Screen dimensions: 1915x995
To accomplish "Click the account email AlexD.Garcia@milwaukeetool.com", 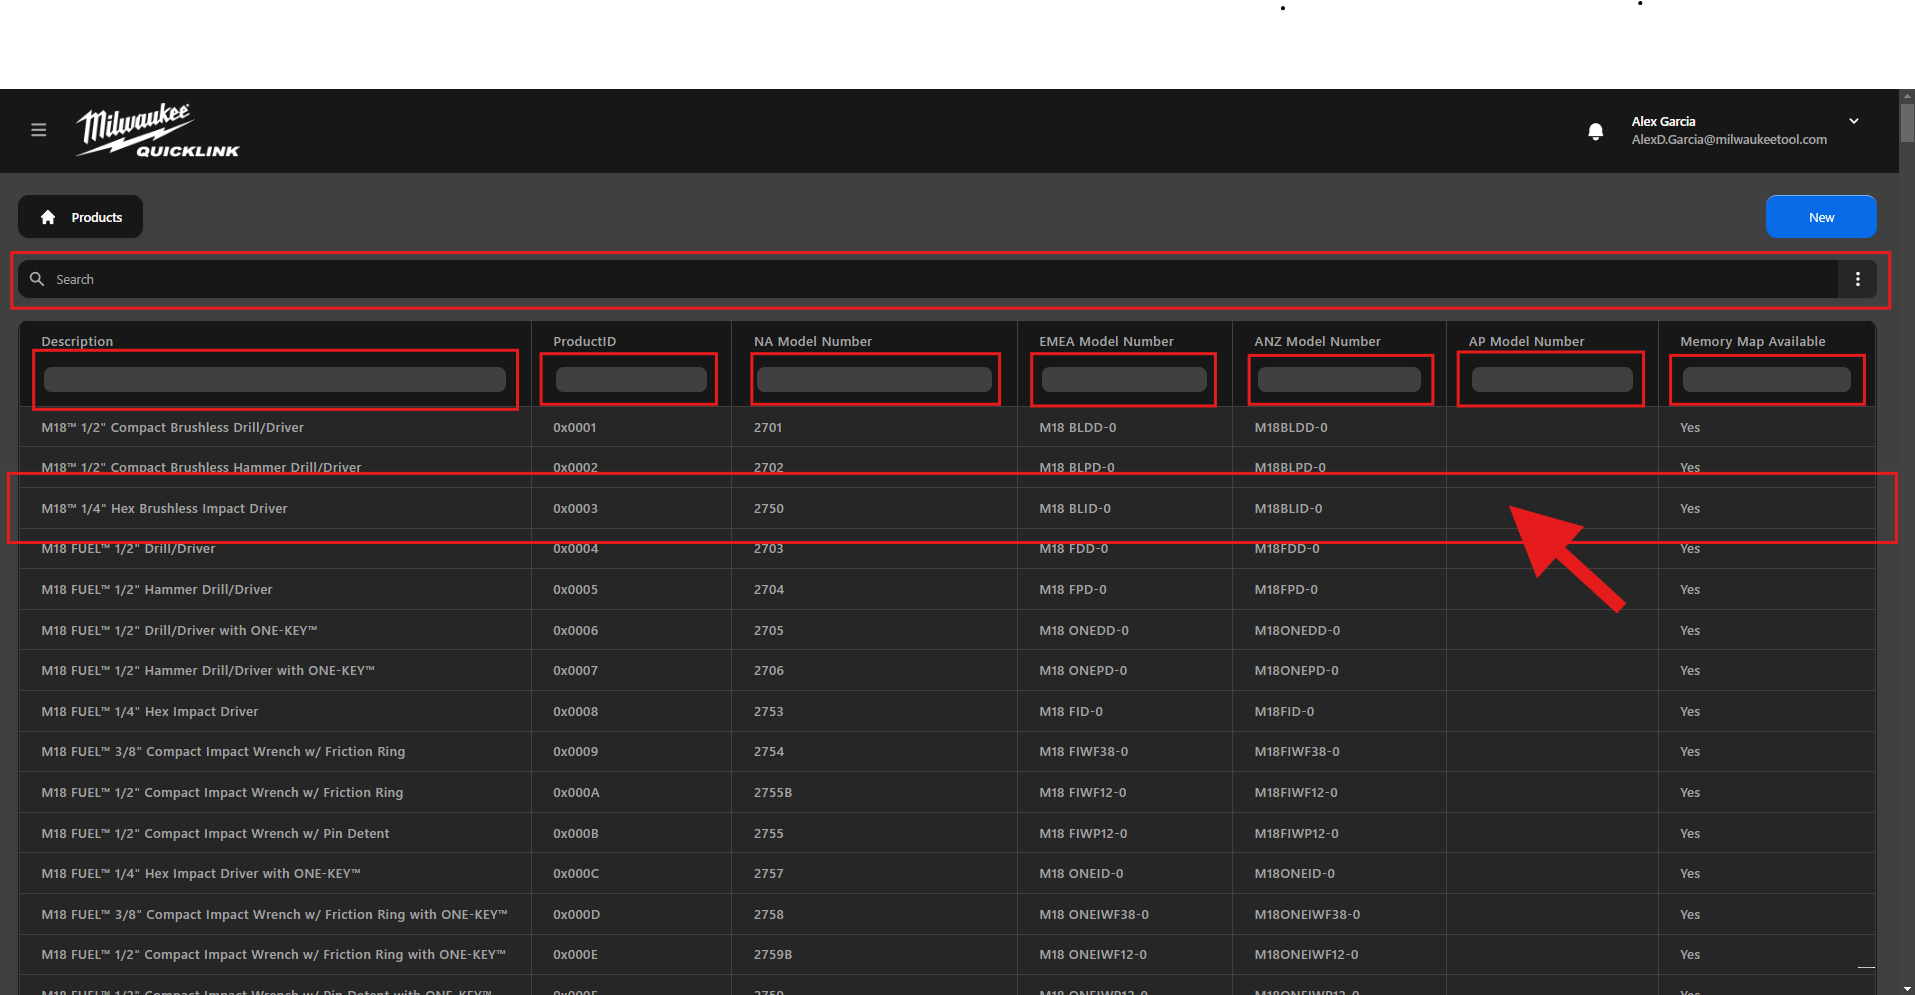I will [1729, 140].
